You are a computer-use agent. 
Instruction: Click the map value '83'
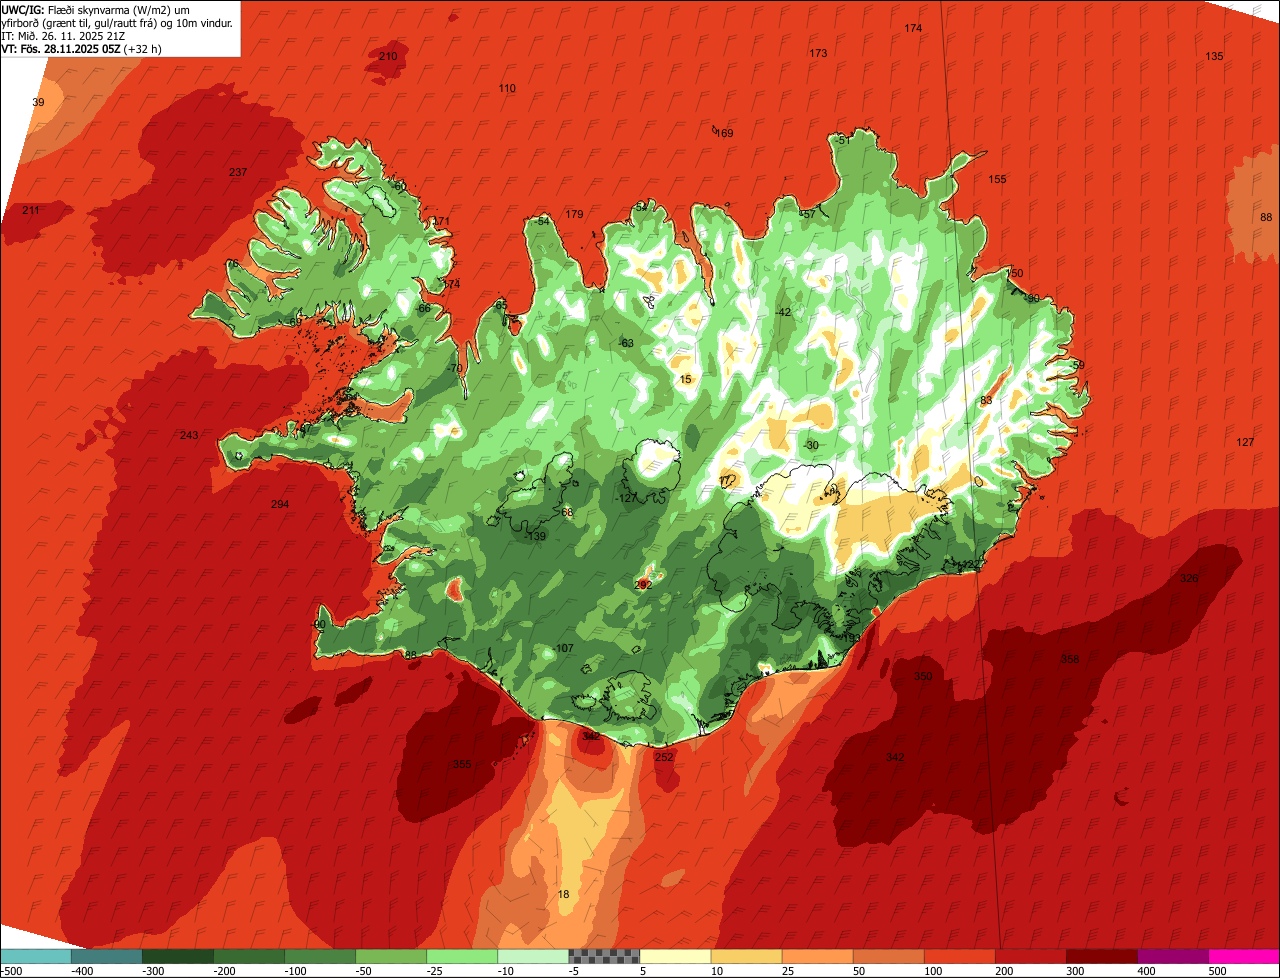(986, 400)
